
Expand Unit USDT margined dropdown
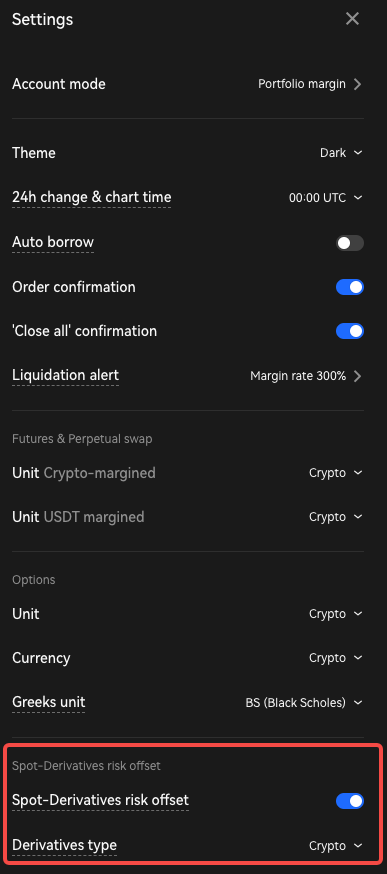(336, 517)
